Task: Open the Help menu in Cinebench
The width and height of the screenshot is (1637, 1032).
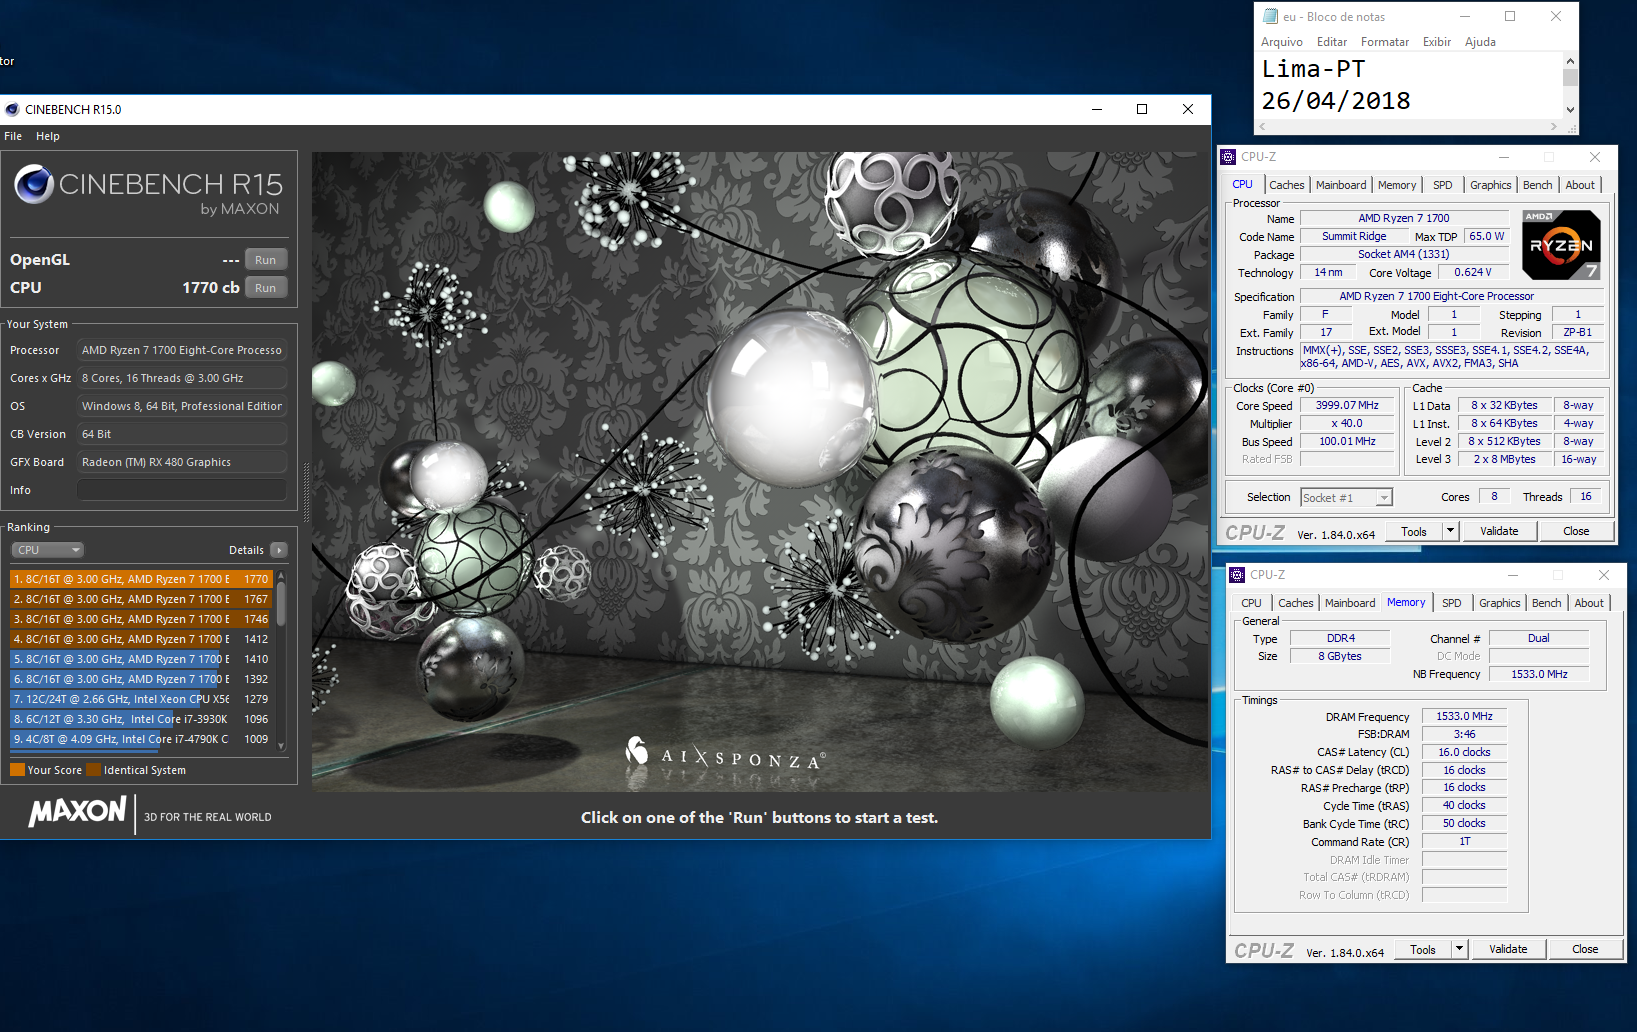Action: click(48, 136)
